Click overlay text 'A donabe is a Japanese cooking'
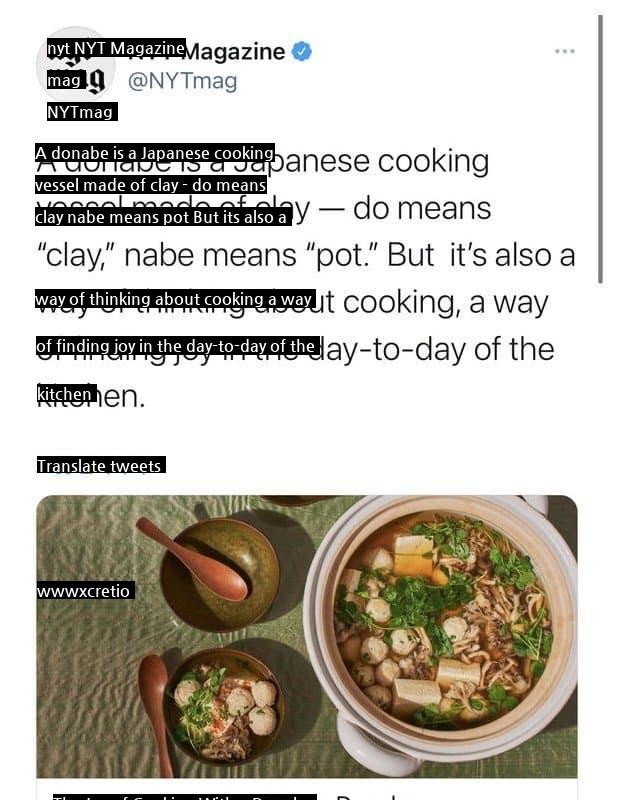 tap(155, 153)
